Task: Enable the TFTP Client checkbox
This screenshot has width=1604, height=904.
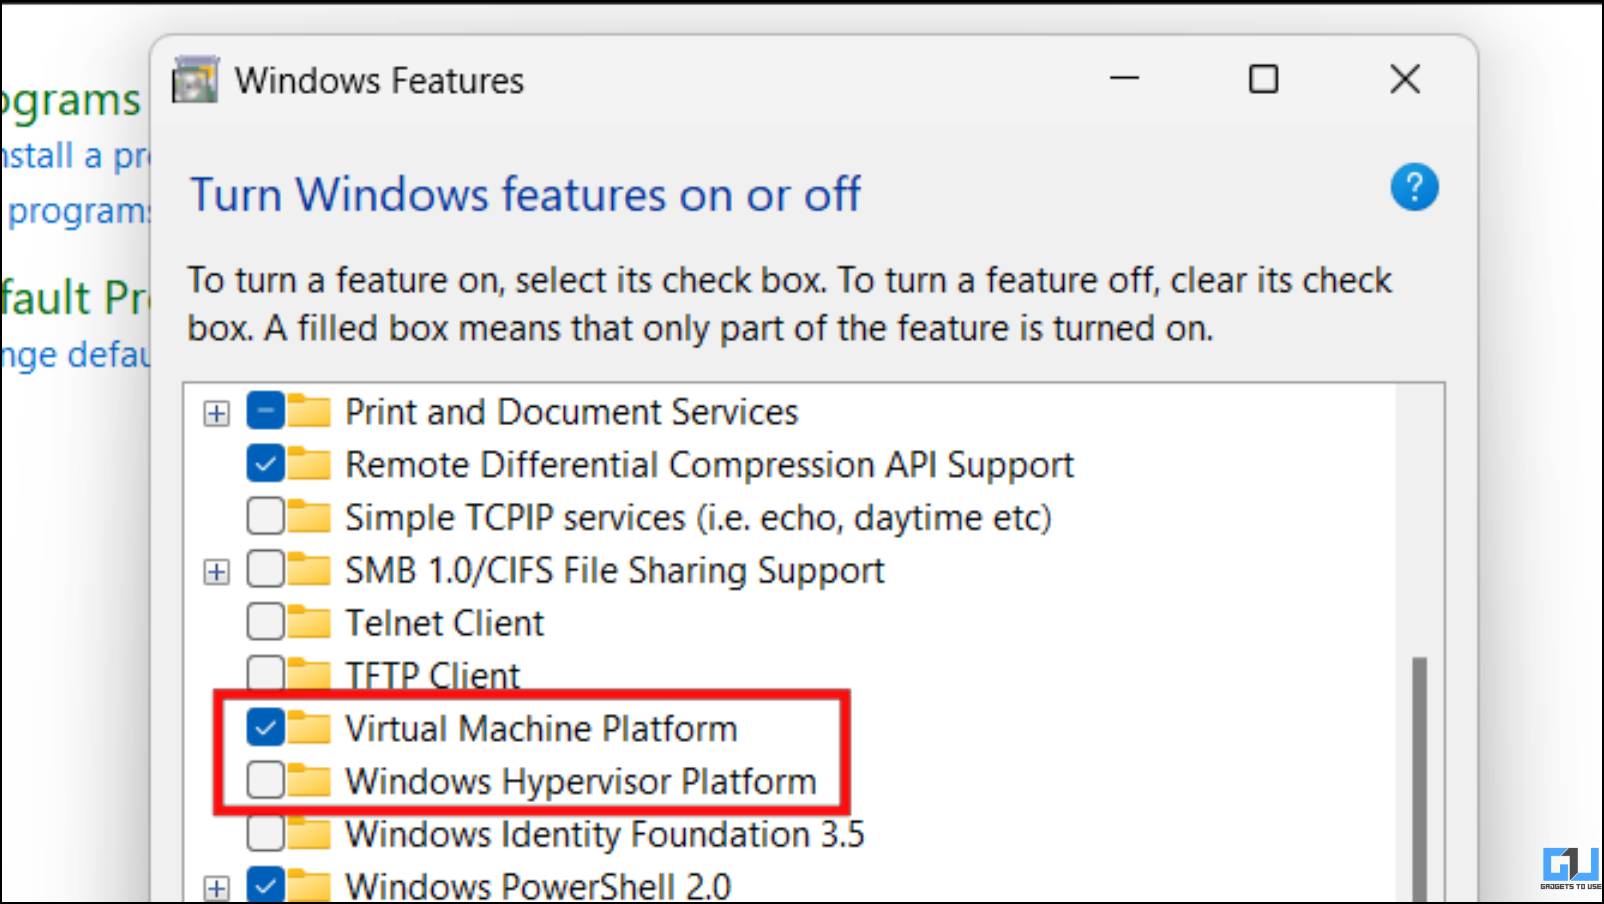Action: click(266, 673)
